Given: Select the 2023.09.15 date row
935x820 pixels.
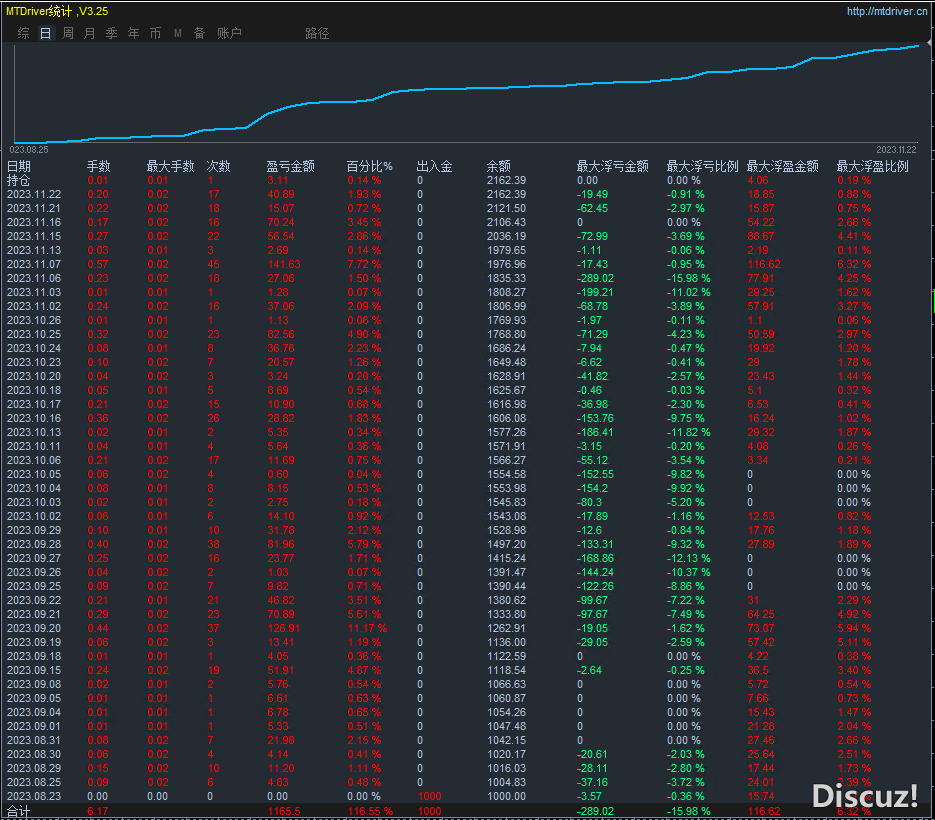Looking at the screenshot, I should coord(34,670).
